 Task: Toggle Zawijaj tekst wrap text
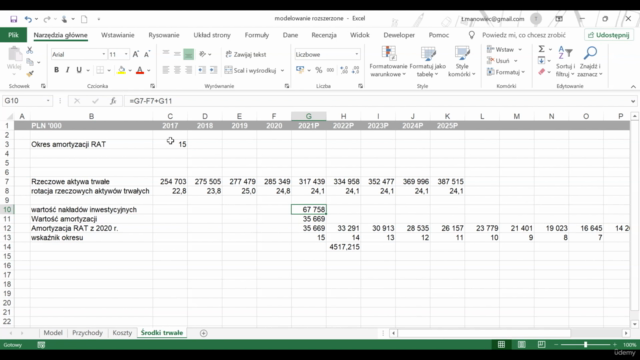[246, 54]
